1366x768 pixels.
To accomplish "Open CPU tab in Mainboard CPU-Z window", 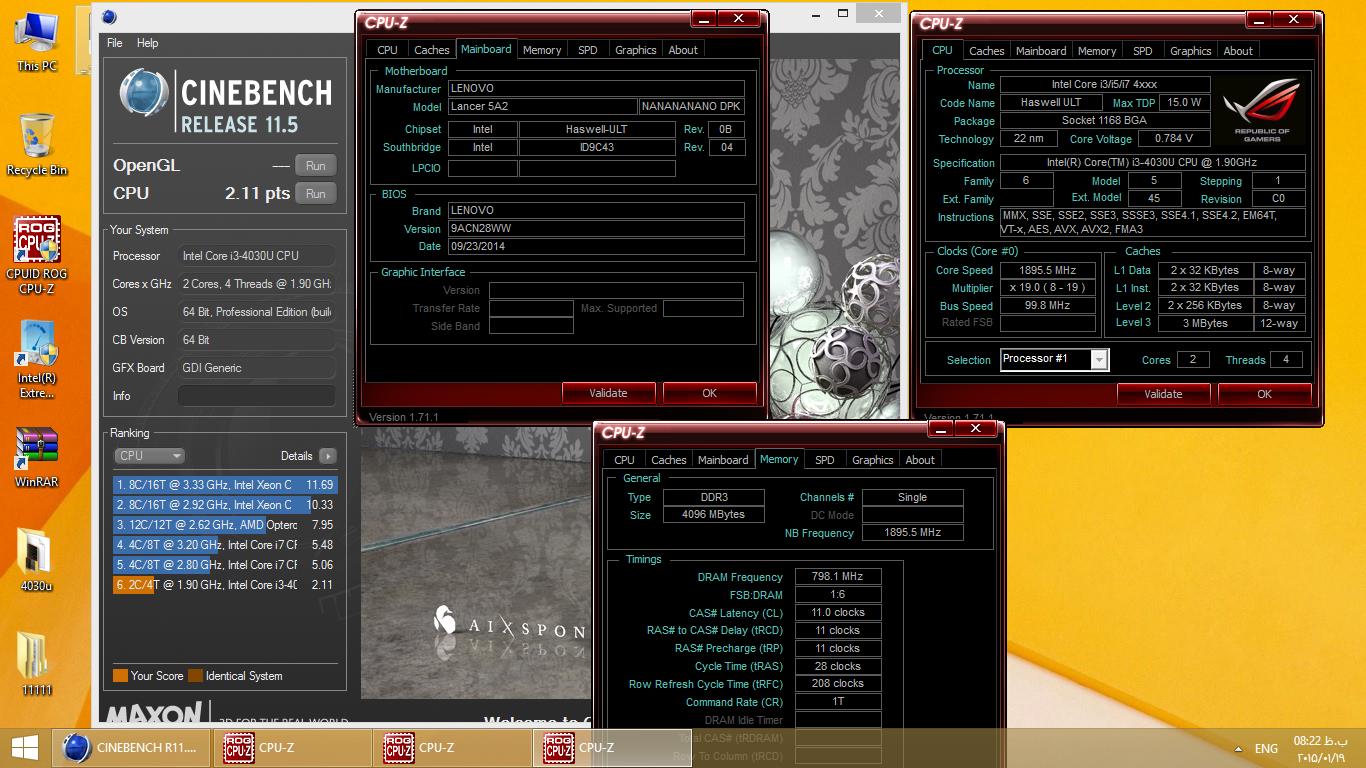I will coord(388,50).
